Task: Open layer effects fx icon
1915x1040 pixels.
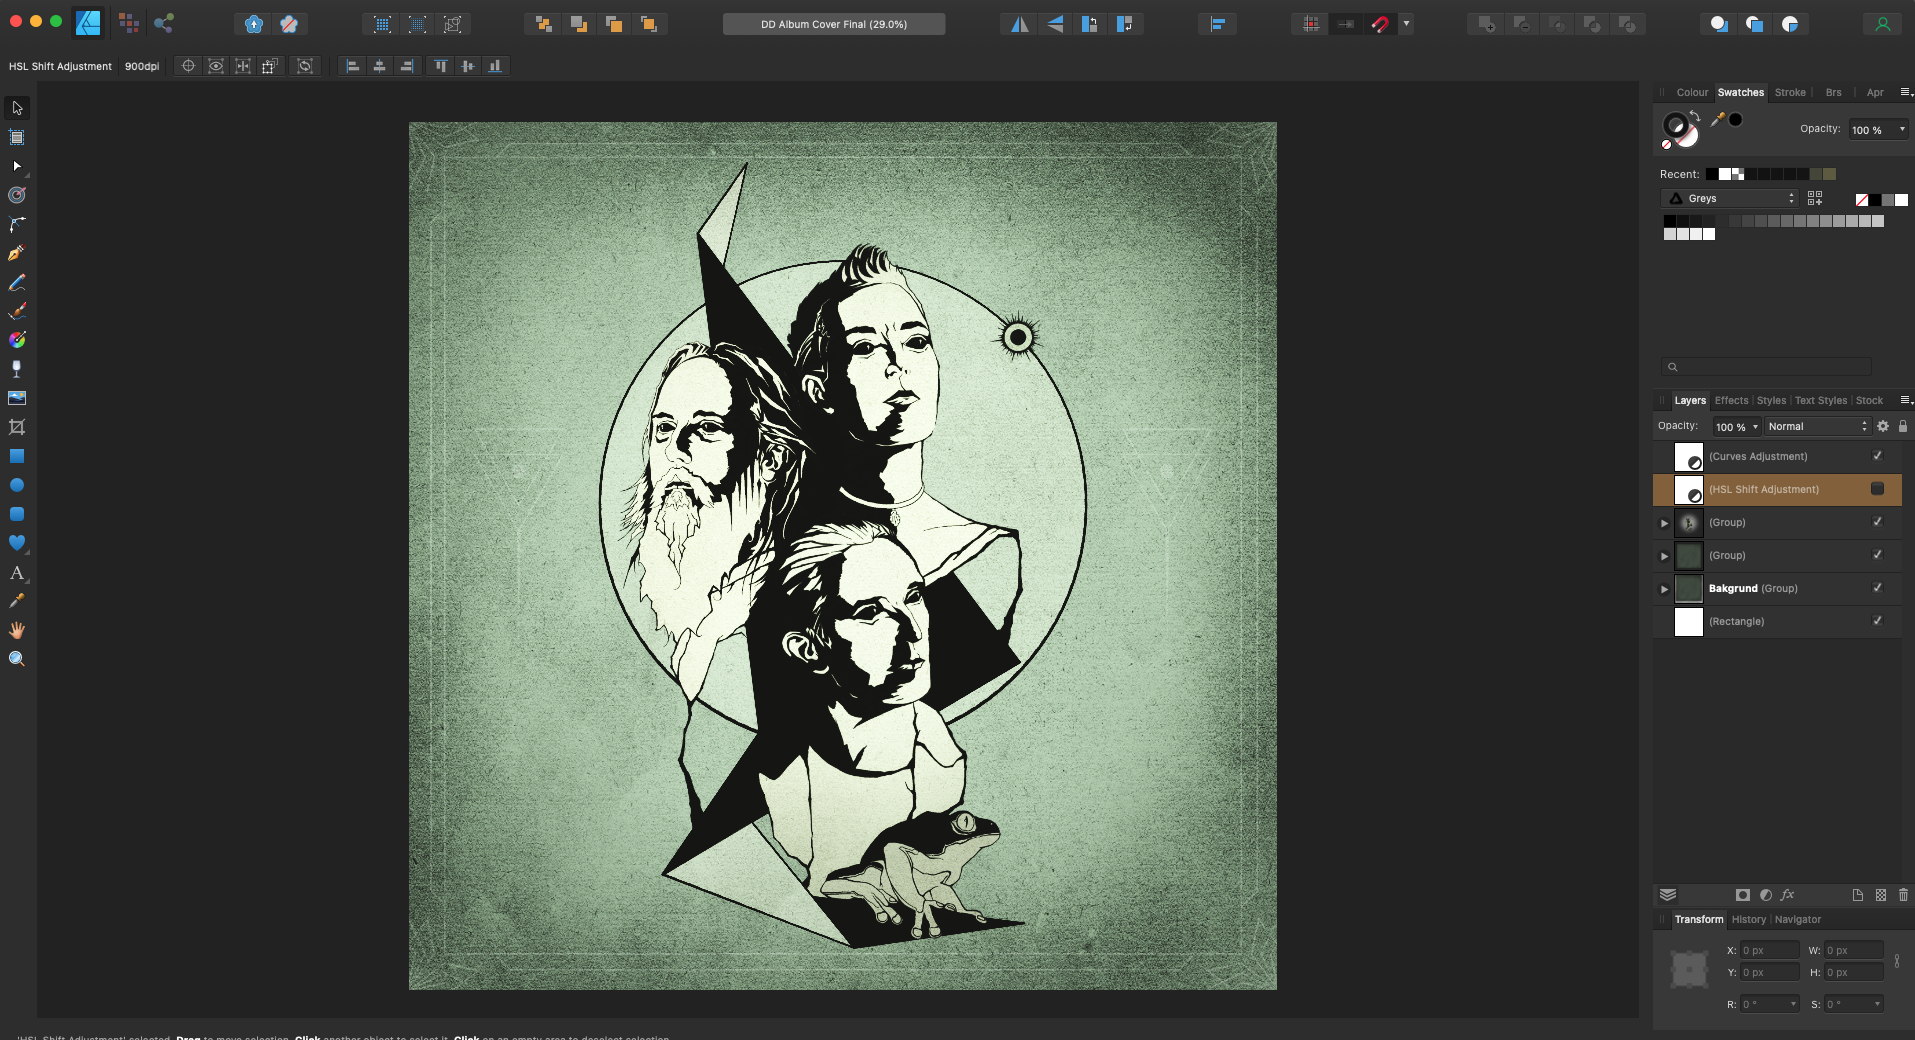Action: coord(1787,895)
